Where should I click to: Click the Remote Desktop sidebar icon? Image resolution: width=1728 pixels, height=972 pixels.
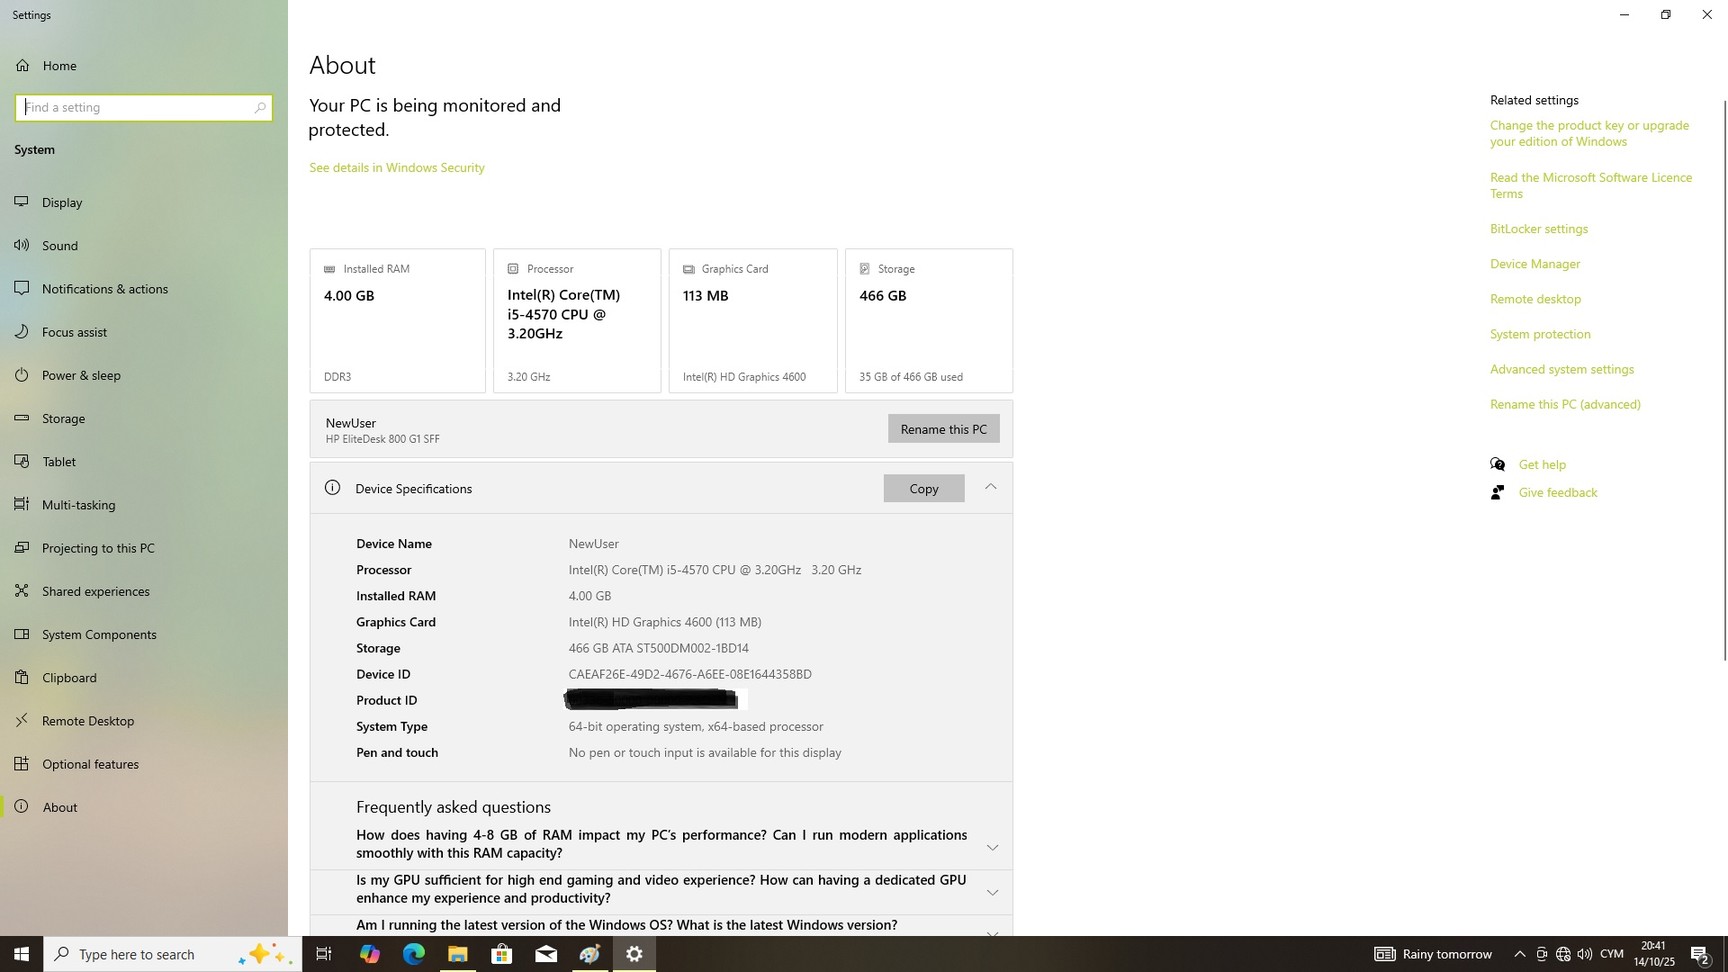[x=21, y=720]
